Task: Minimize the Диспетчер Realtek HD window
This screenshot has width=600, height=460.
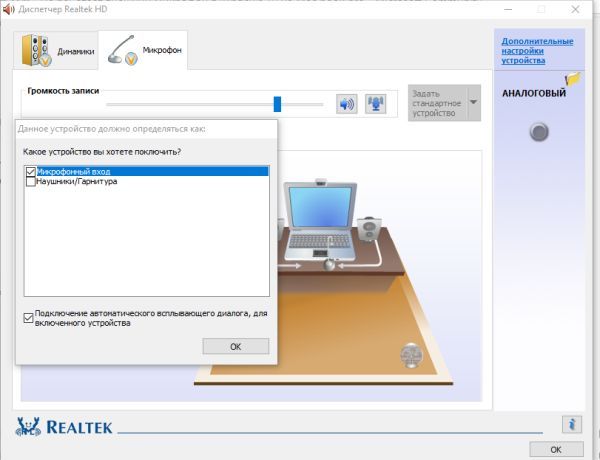Action: point(508,9)
